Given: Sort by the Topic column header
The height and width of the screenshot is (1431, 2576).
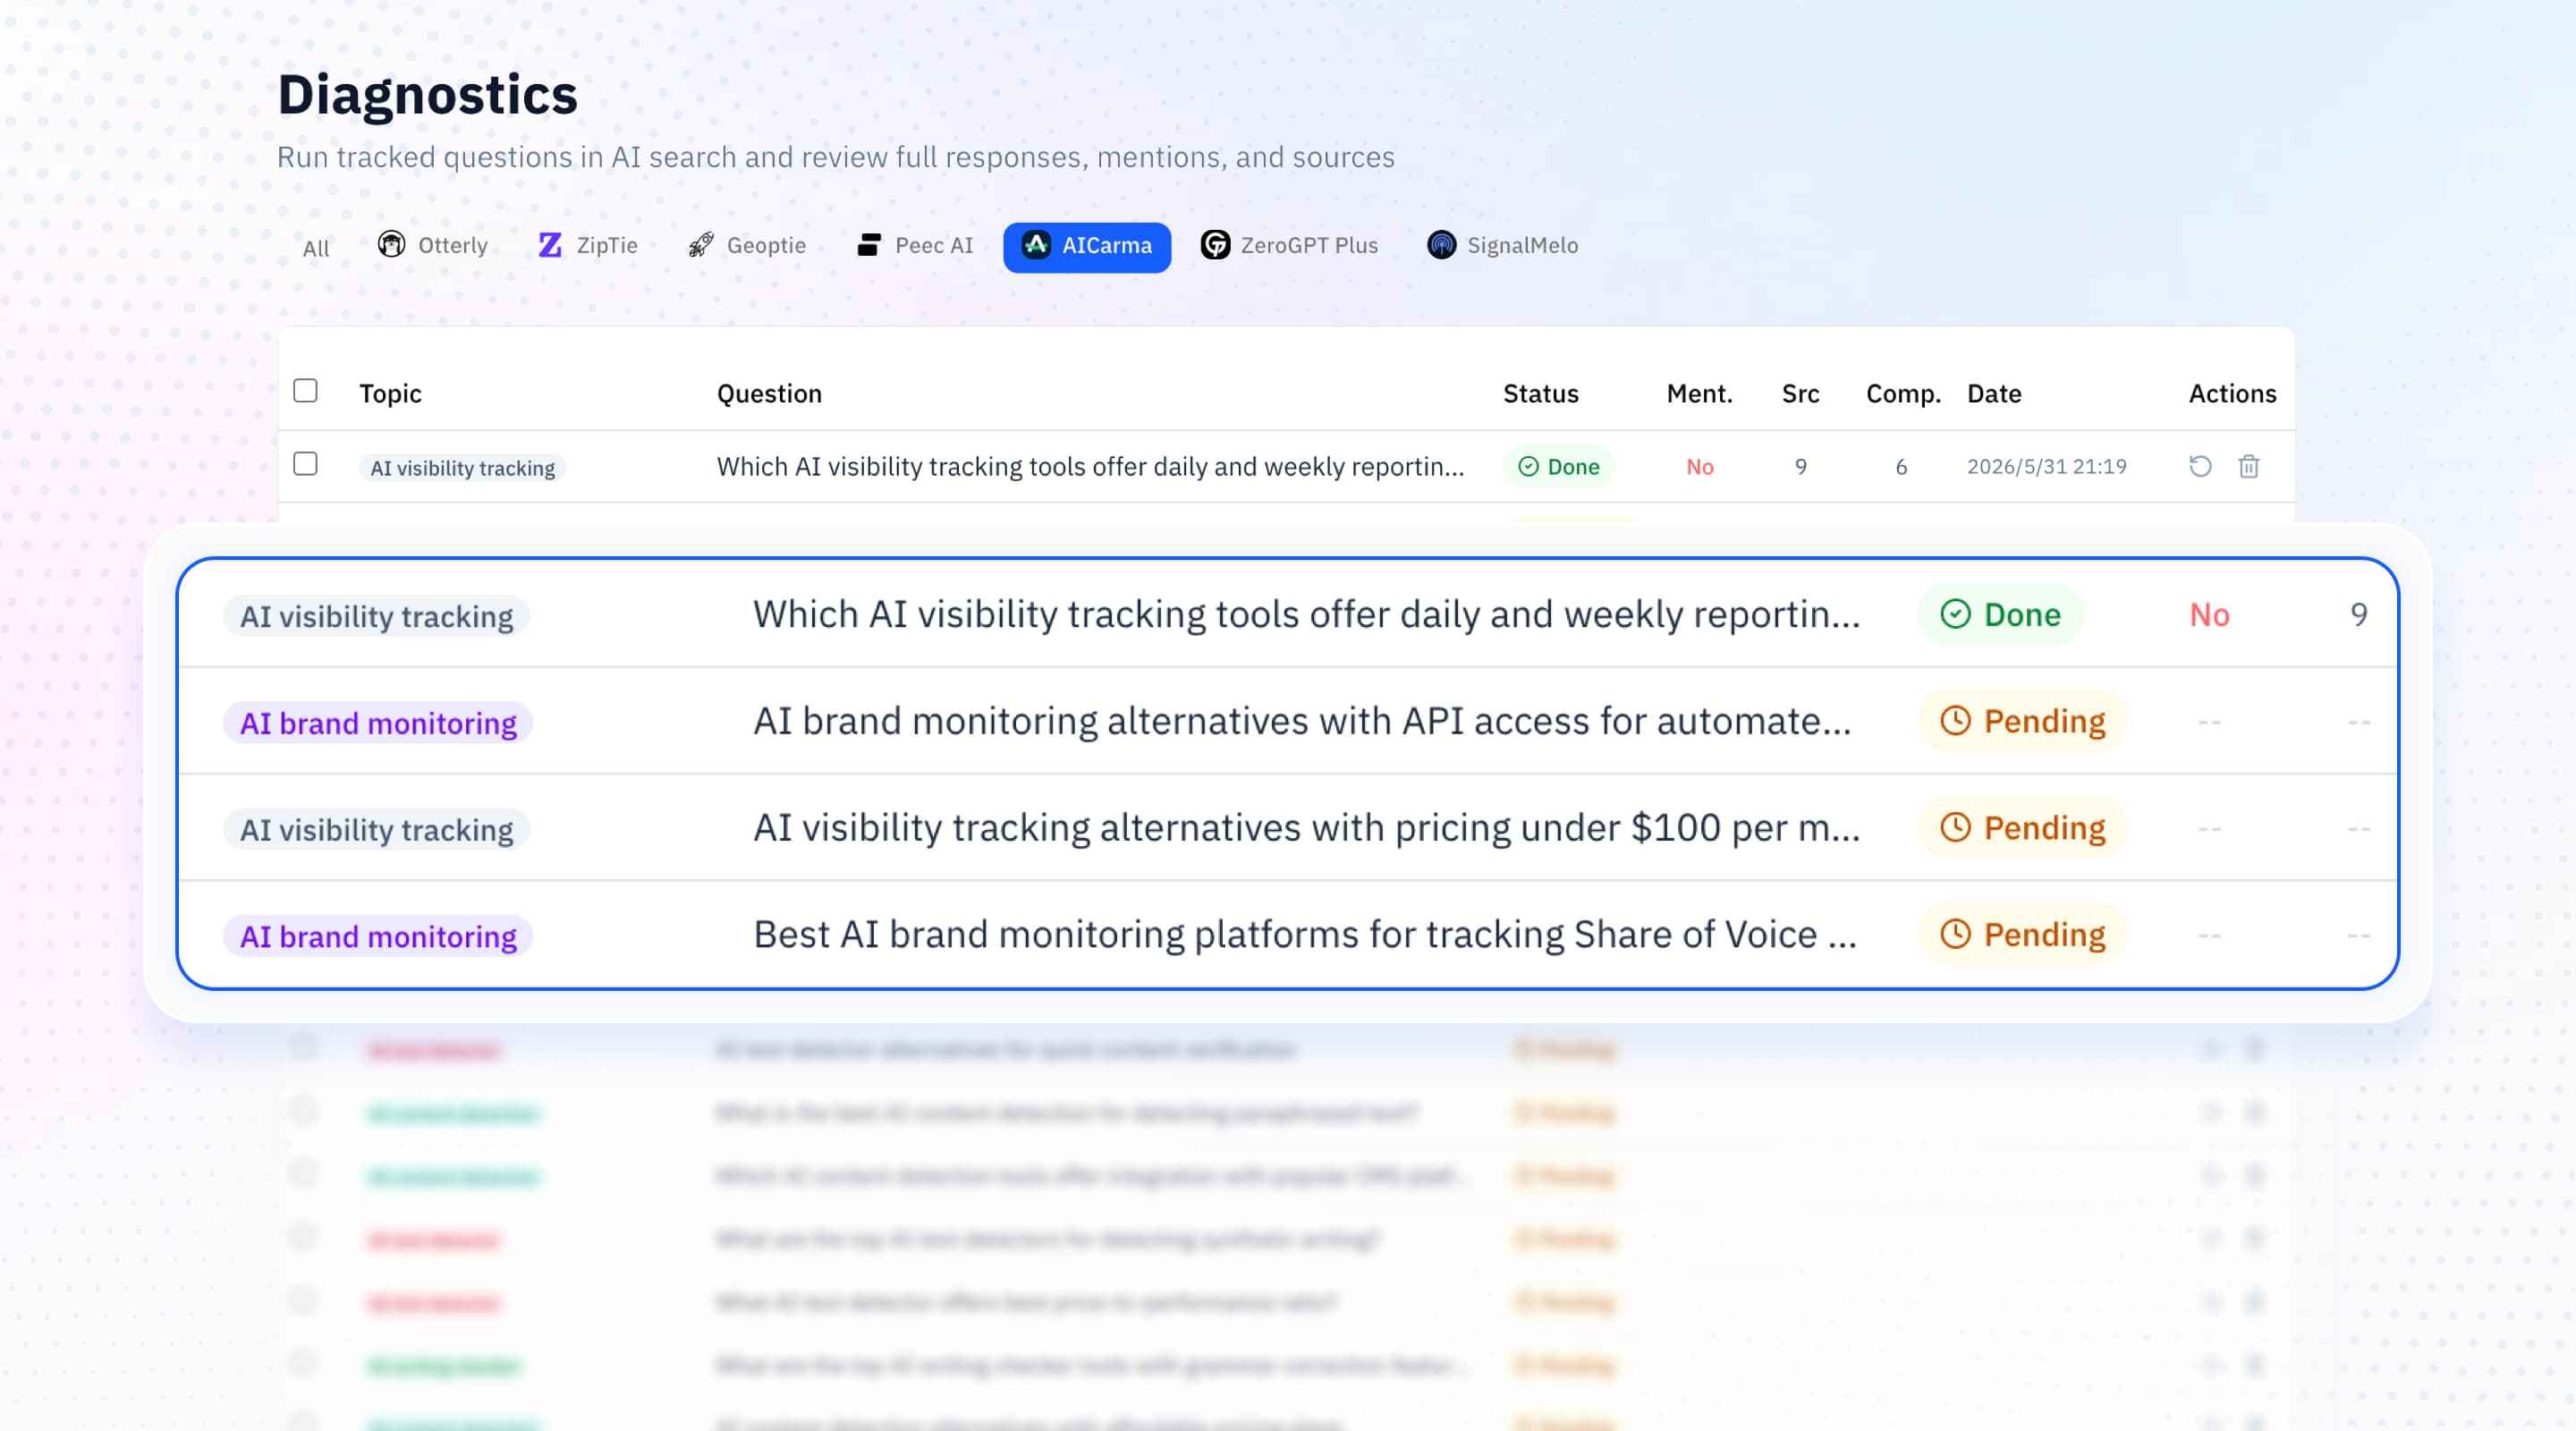Looking at the screenshot, I should [x=390, y=393].
